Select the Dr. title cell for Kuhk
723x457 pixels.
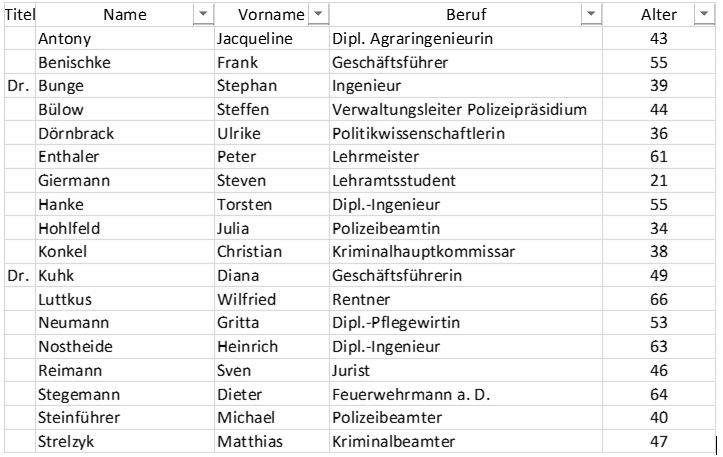20,276
